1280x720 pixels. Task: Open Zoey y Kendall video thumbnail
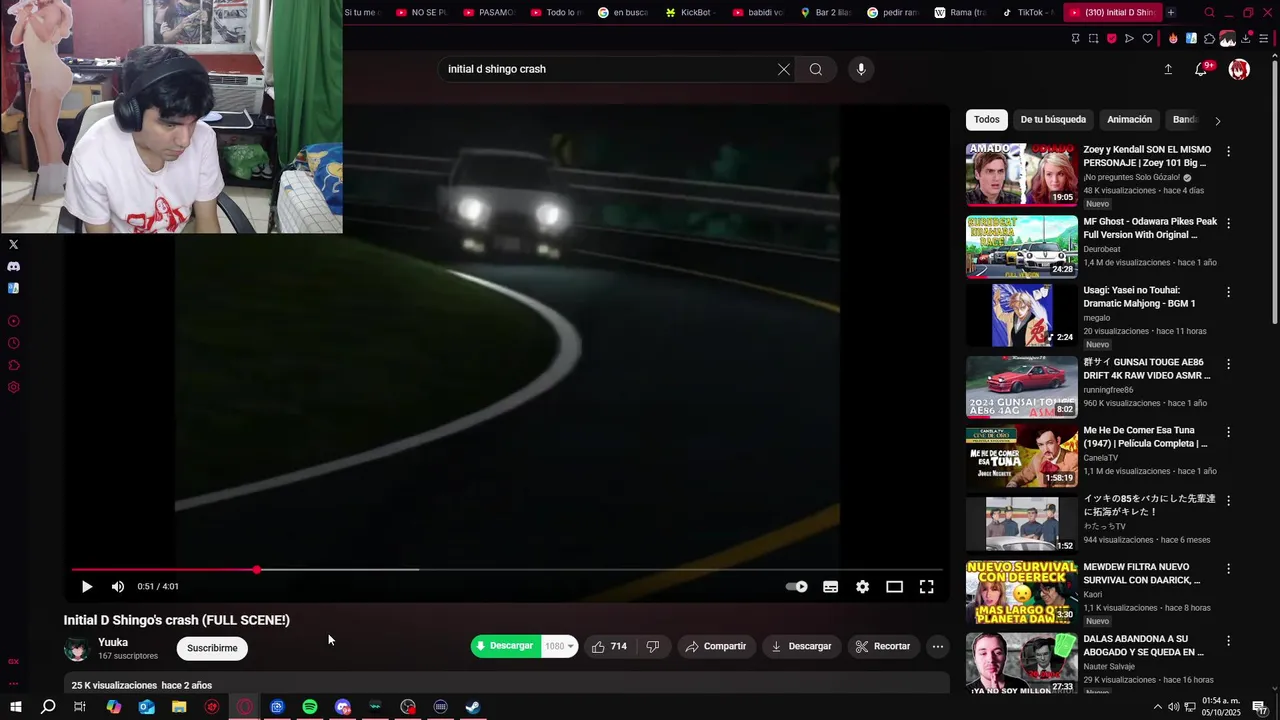(x=1022, y=174)
